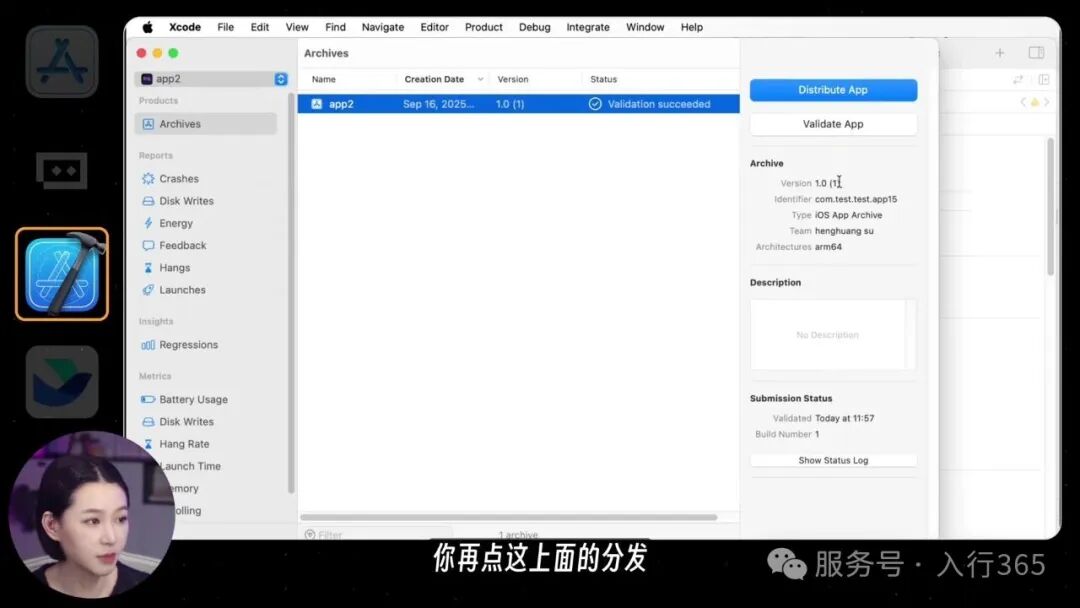Open the Product menu
This screenshot has width=1080, height=608.
[x=483, y=27]
